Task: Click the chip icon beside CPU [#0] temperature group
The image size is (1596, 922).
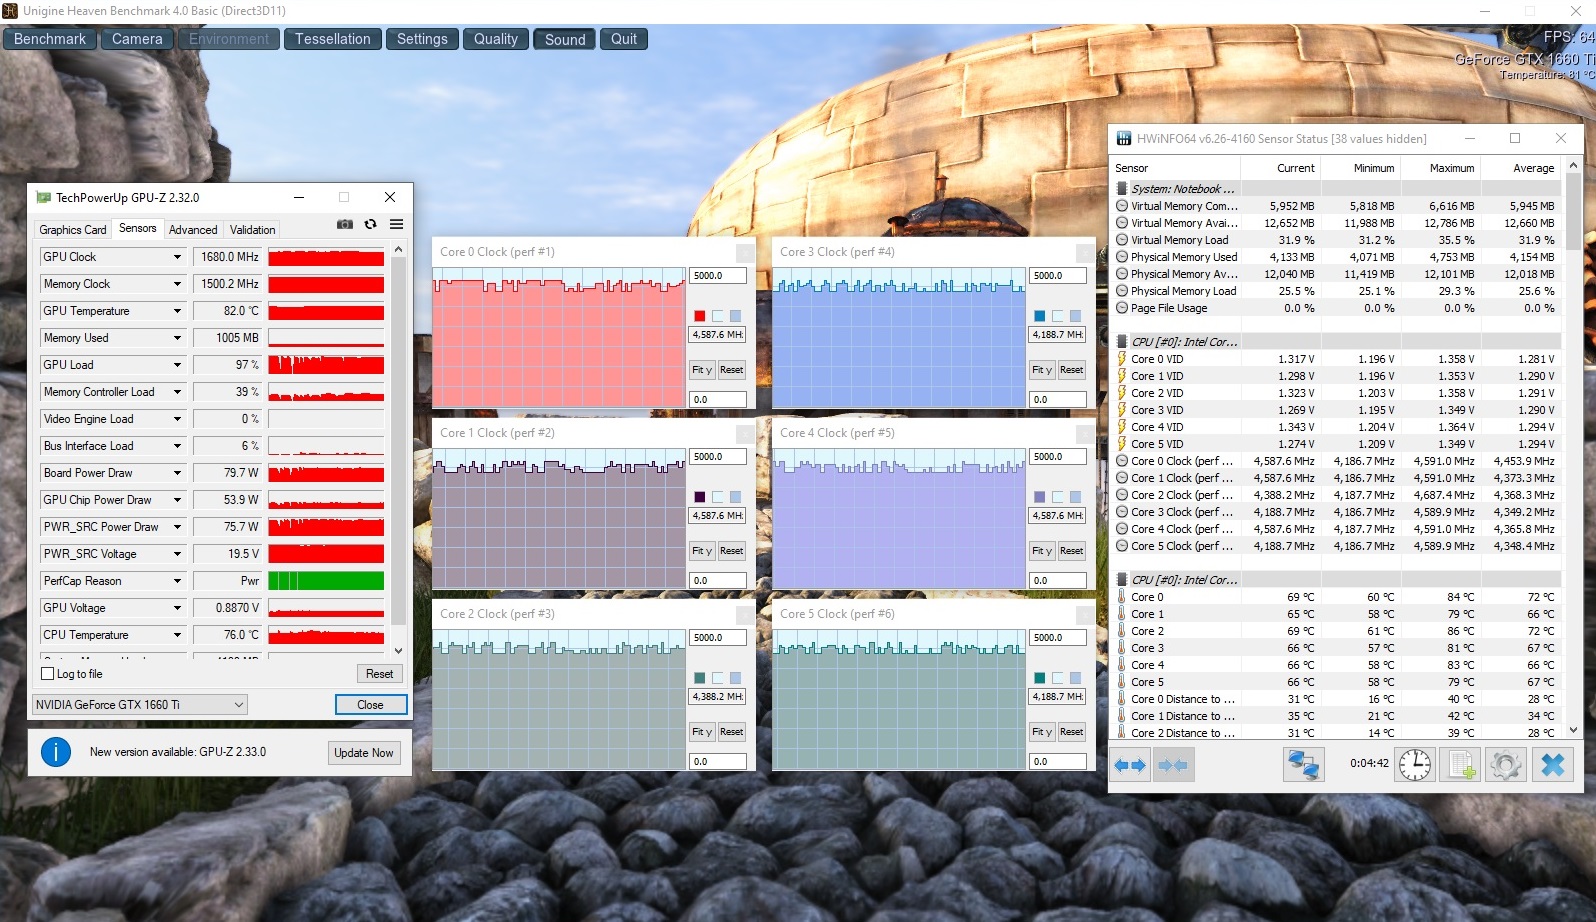Action: pos(1122,580)
